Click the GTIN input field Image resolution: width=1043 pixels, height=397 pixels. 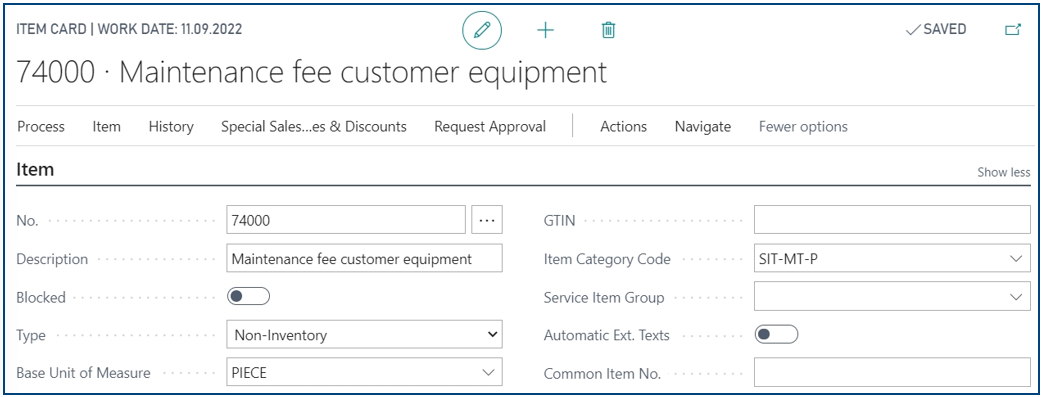coord(892,220)
